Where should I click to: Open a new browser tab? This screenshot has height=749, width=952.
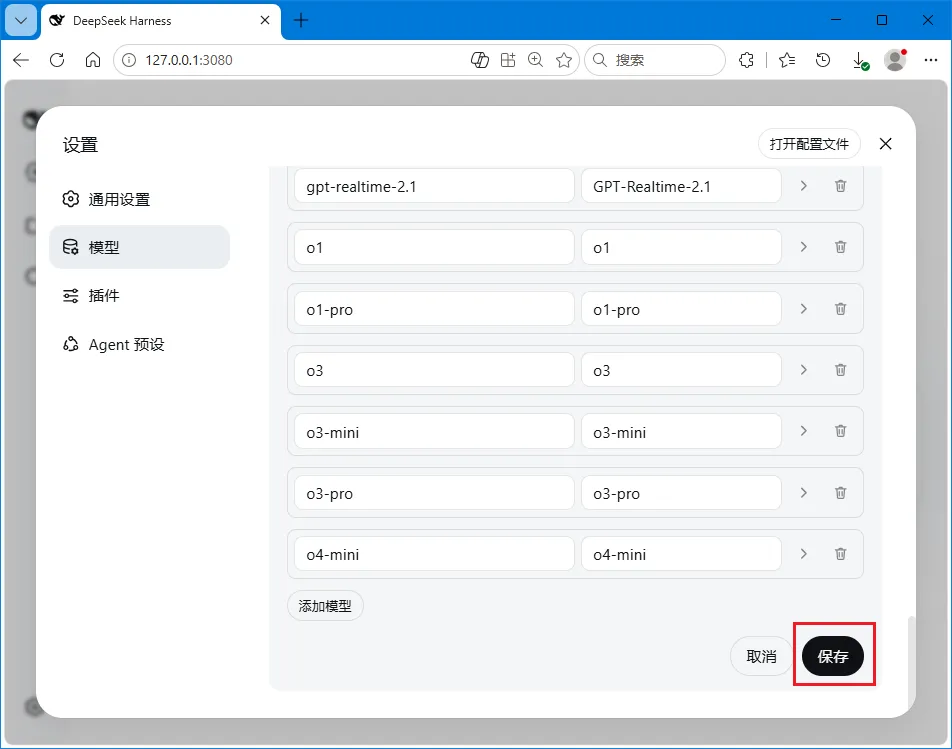coord(301,20)
